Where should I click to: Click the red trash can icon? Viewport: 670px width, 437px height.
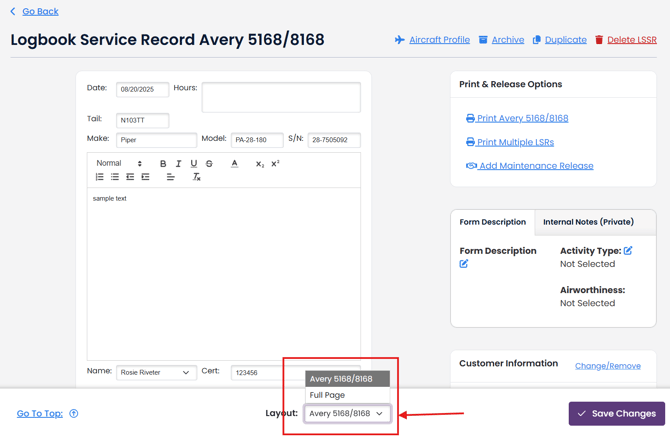click(x=599, y=40)
